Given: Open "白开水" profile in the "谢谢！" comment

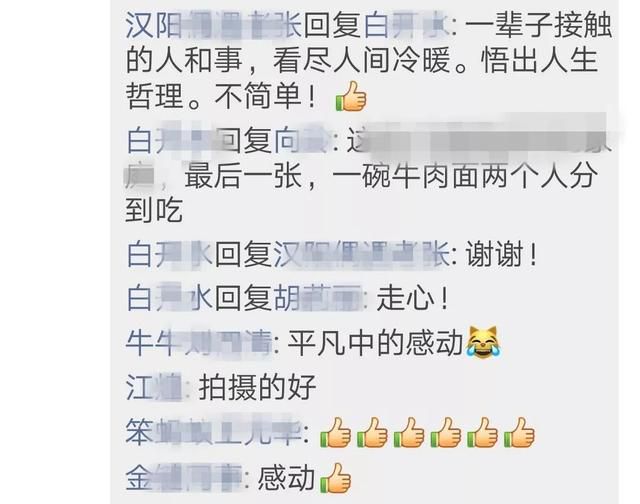Looking at the screenshot, I should [169, 255].
